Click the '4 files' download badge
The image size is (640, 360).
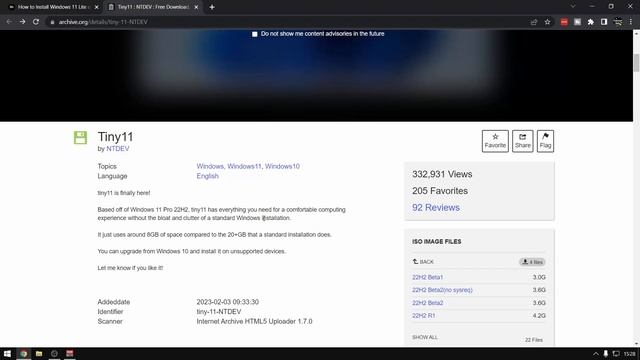pyautogui.click(x=532, y=262)
